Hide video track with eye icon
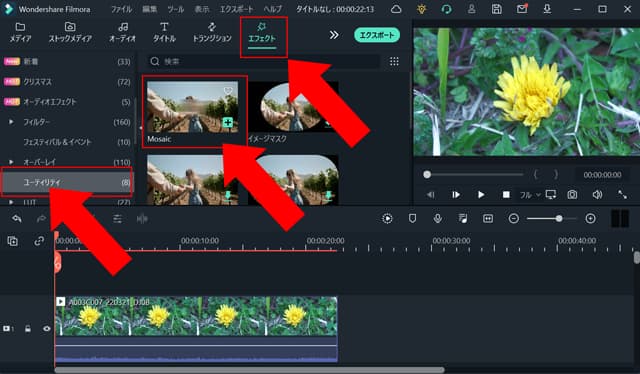640x374 pixels. tap(47, 329)
